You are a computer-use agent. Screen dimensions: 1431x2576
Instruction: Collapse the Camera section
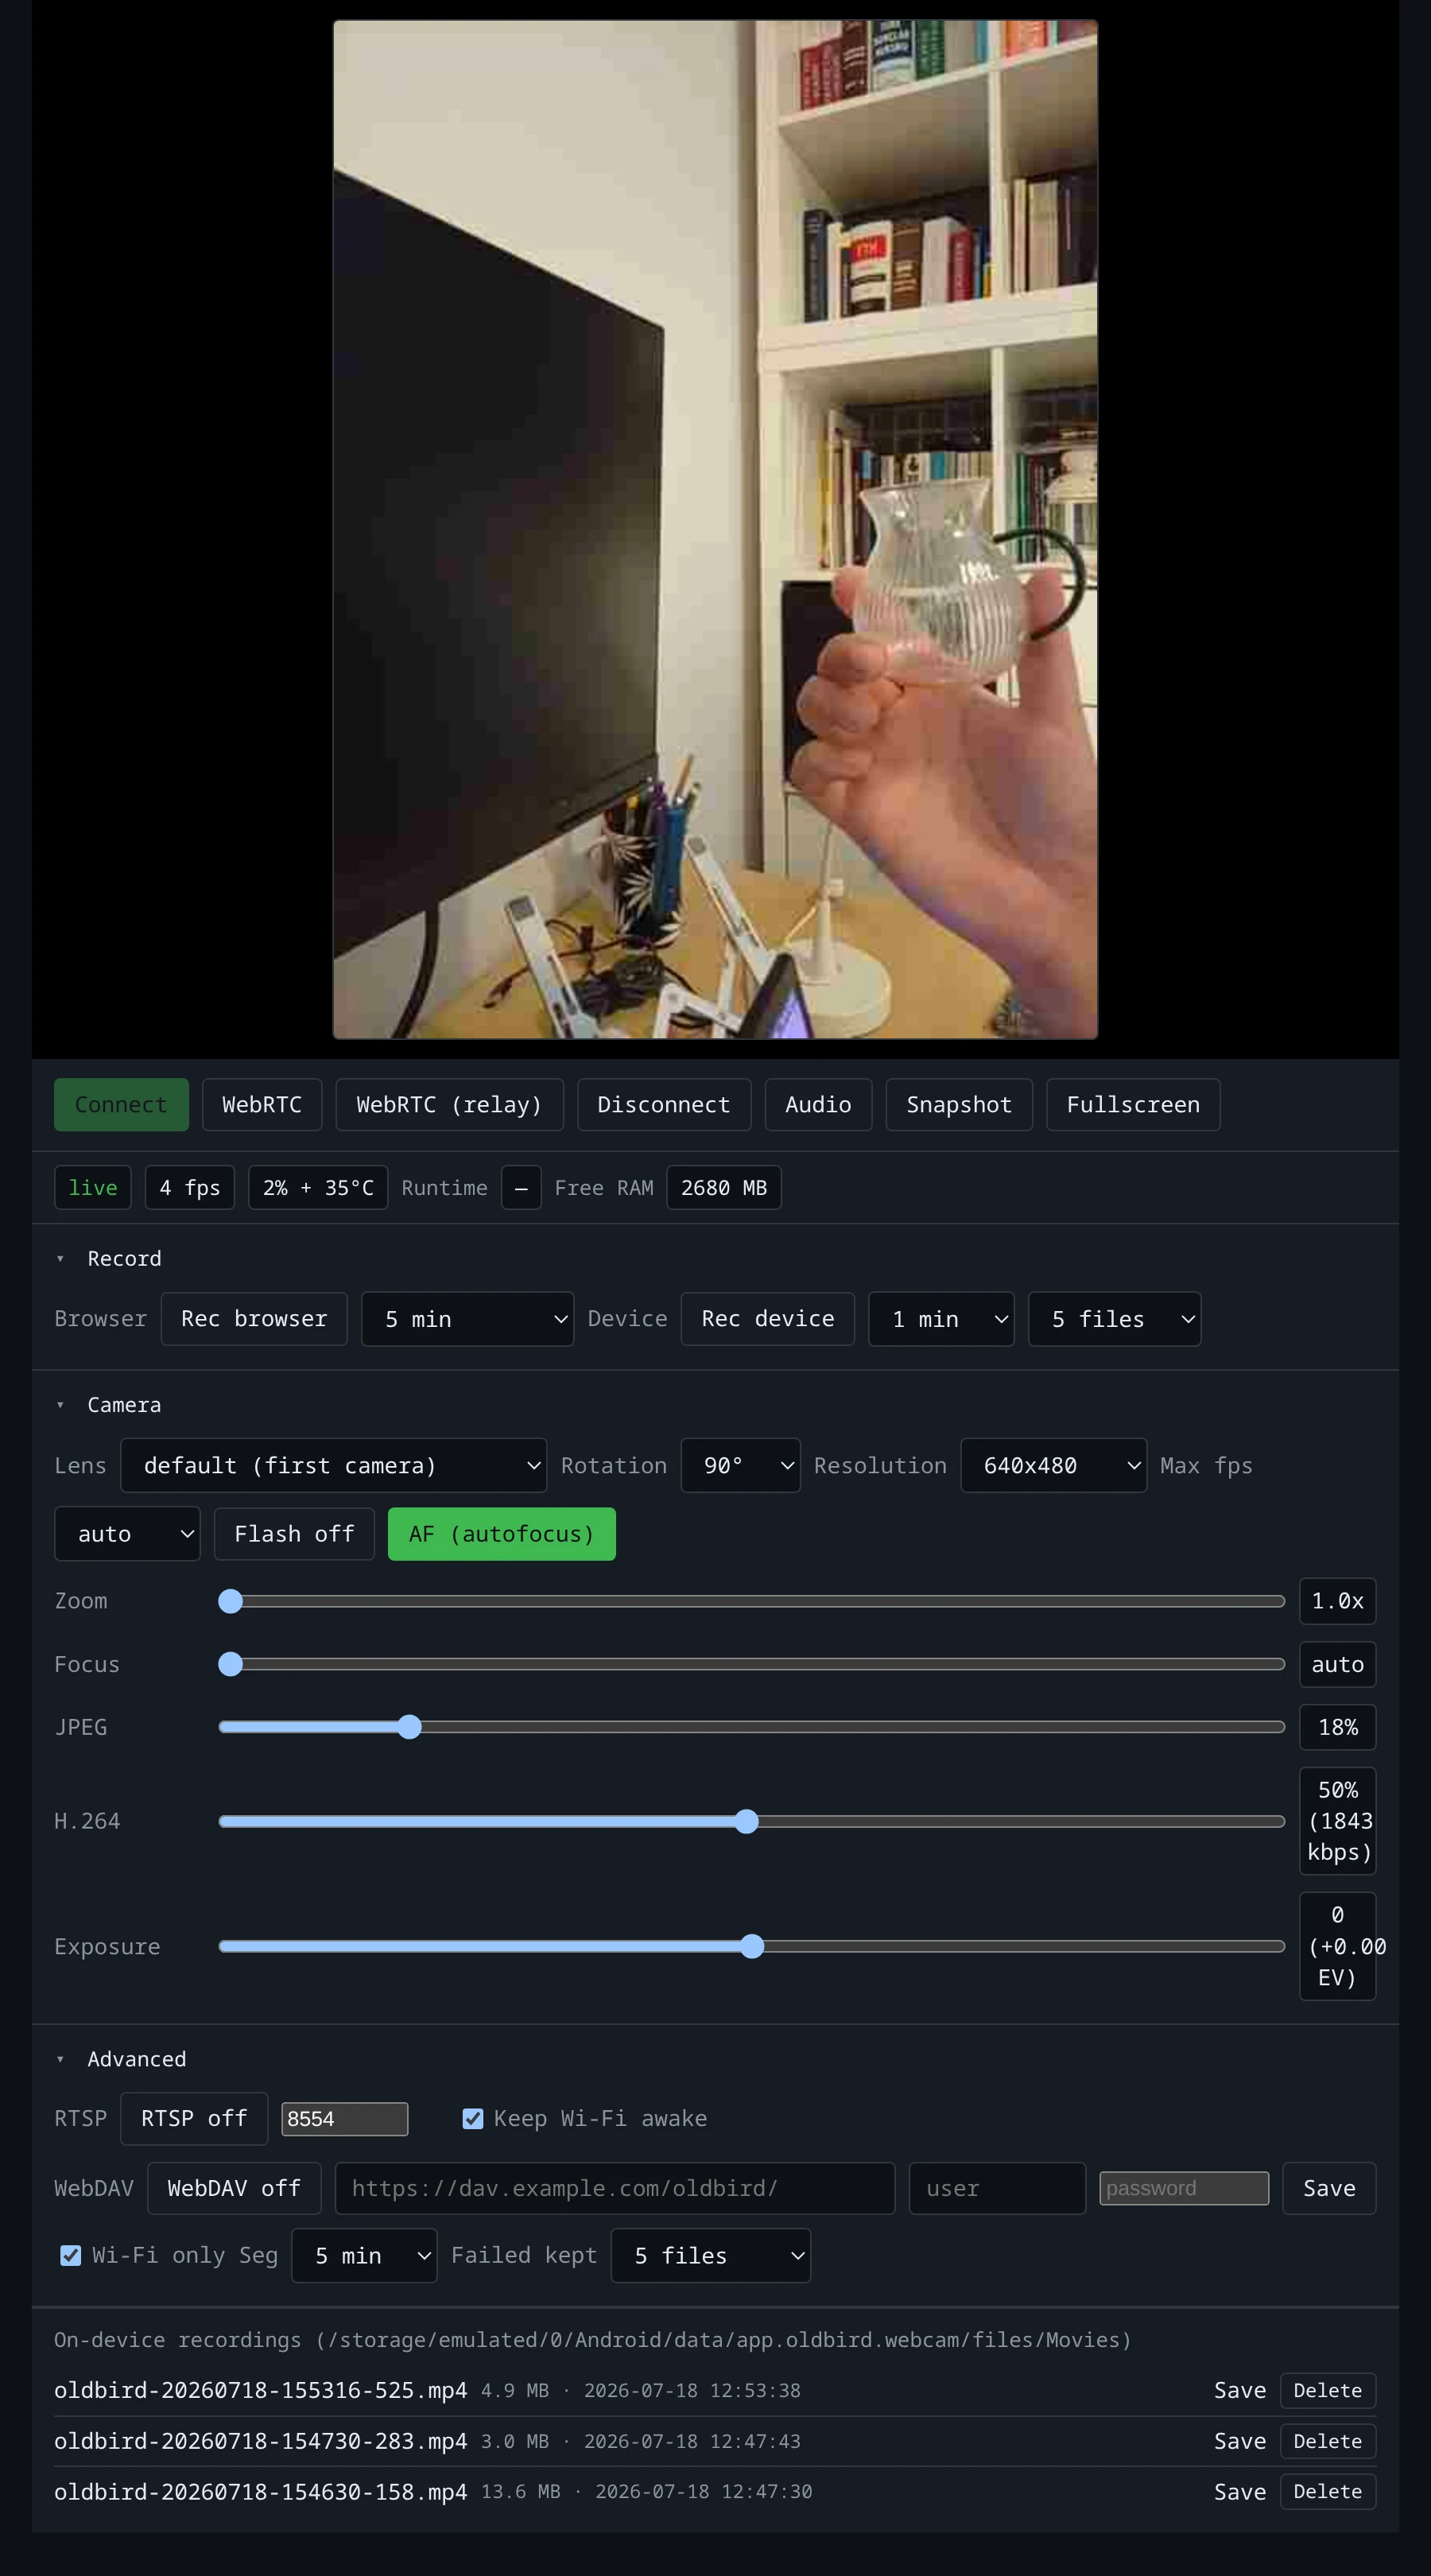[x=108, y=1404]
